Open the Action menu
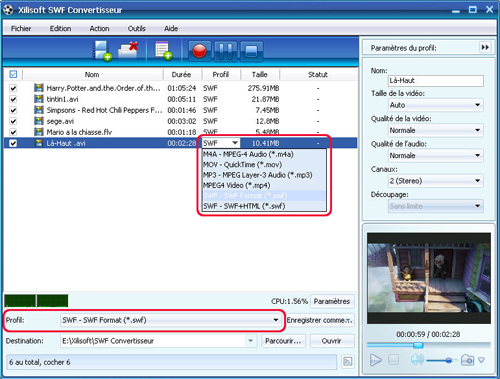This screenshot has width=500, height=379. click(x=99, y=28)
